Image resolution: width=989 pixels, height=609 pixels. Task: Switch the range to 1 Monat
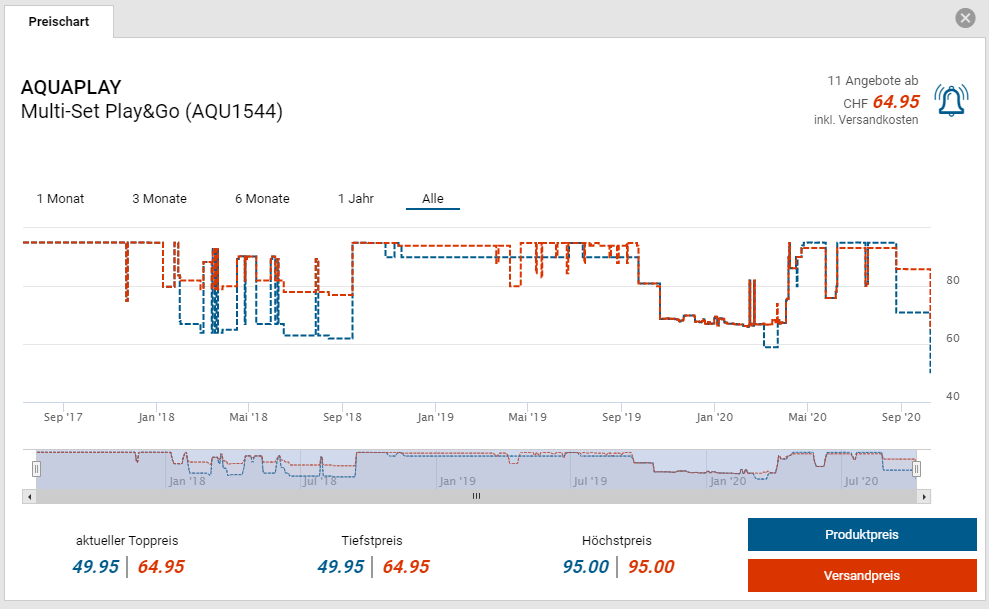coord(60,198)
